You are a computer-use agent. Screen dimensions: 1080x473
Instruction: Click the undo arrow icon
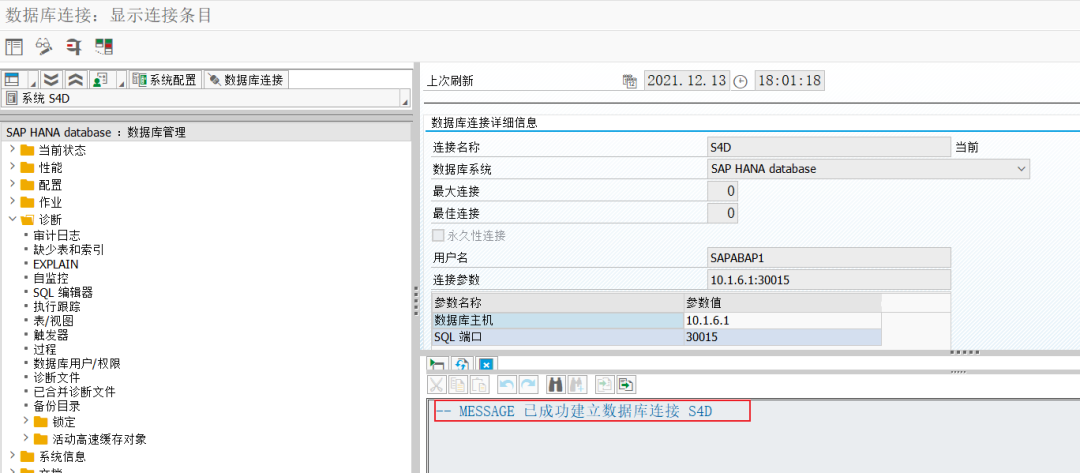pos(506,384)
